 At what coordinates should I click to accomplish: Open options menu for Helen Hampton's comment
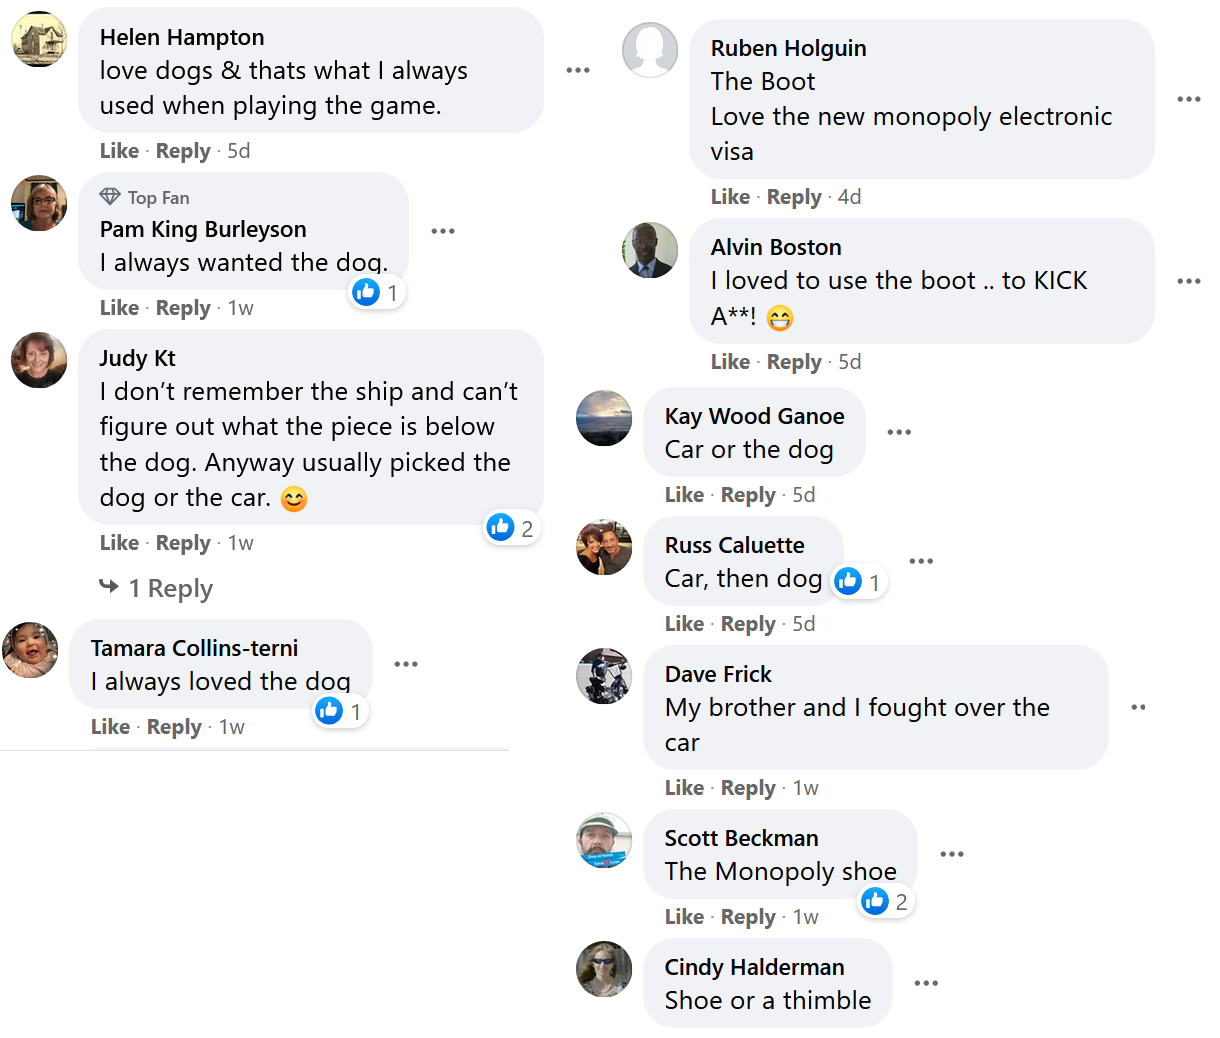click(578, 70)
